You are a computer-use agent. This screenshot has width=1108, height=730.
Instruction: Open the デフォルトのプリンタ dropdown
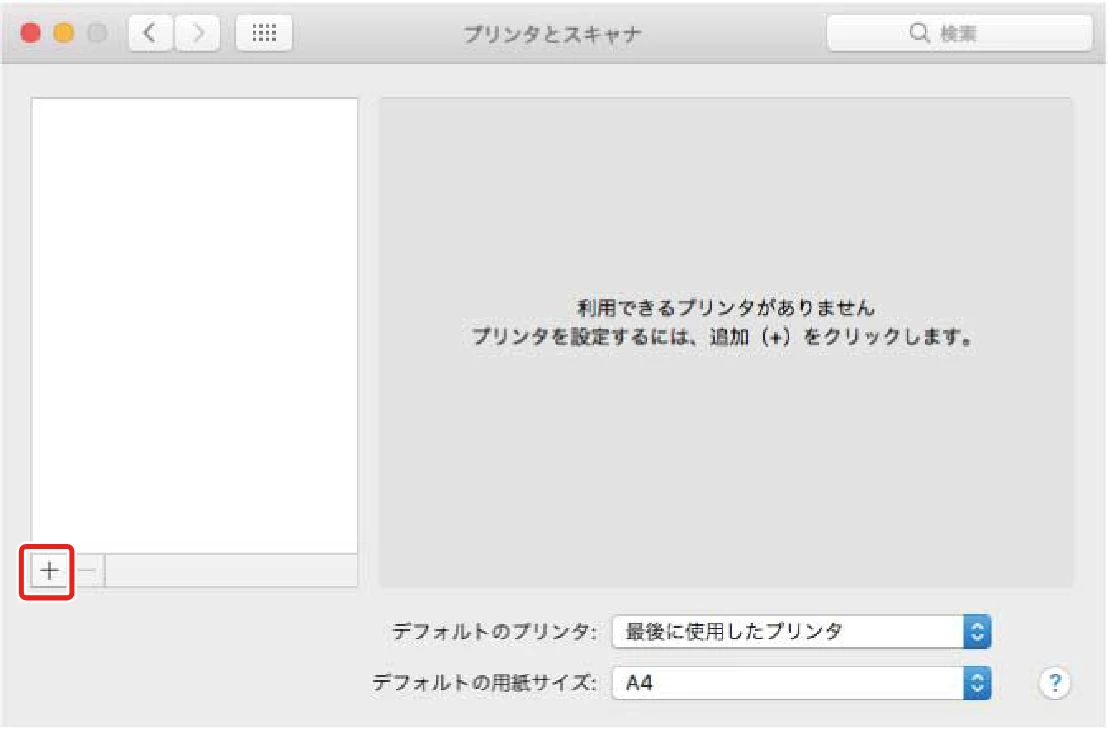pyautogui.click(x=801, y=631)
